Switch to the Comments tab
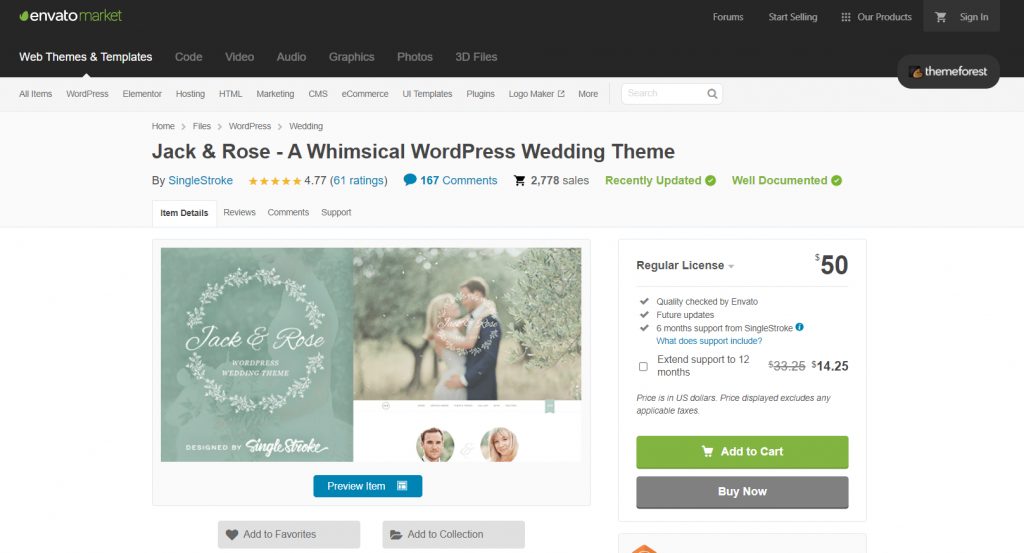The height and width of the screenshot is (553, 1024). coord(288,212)
